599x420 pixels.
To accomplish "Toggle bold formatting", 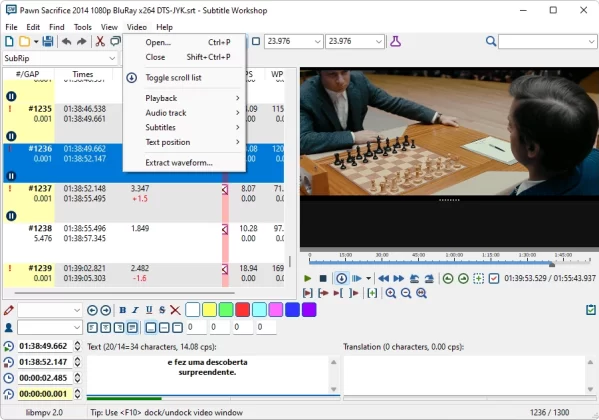I will coord(122,310).
